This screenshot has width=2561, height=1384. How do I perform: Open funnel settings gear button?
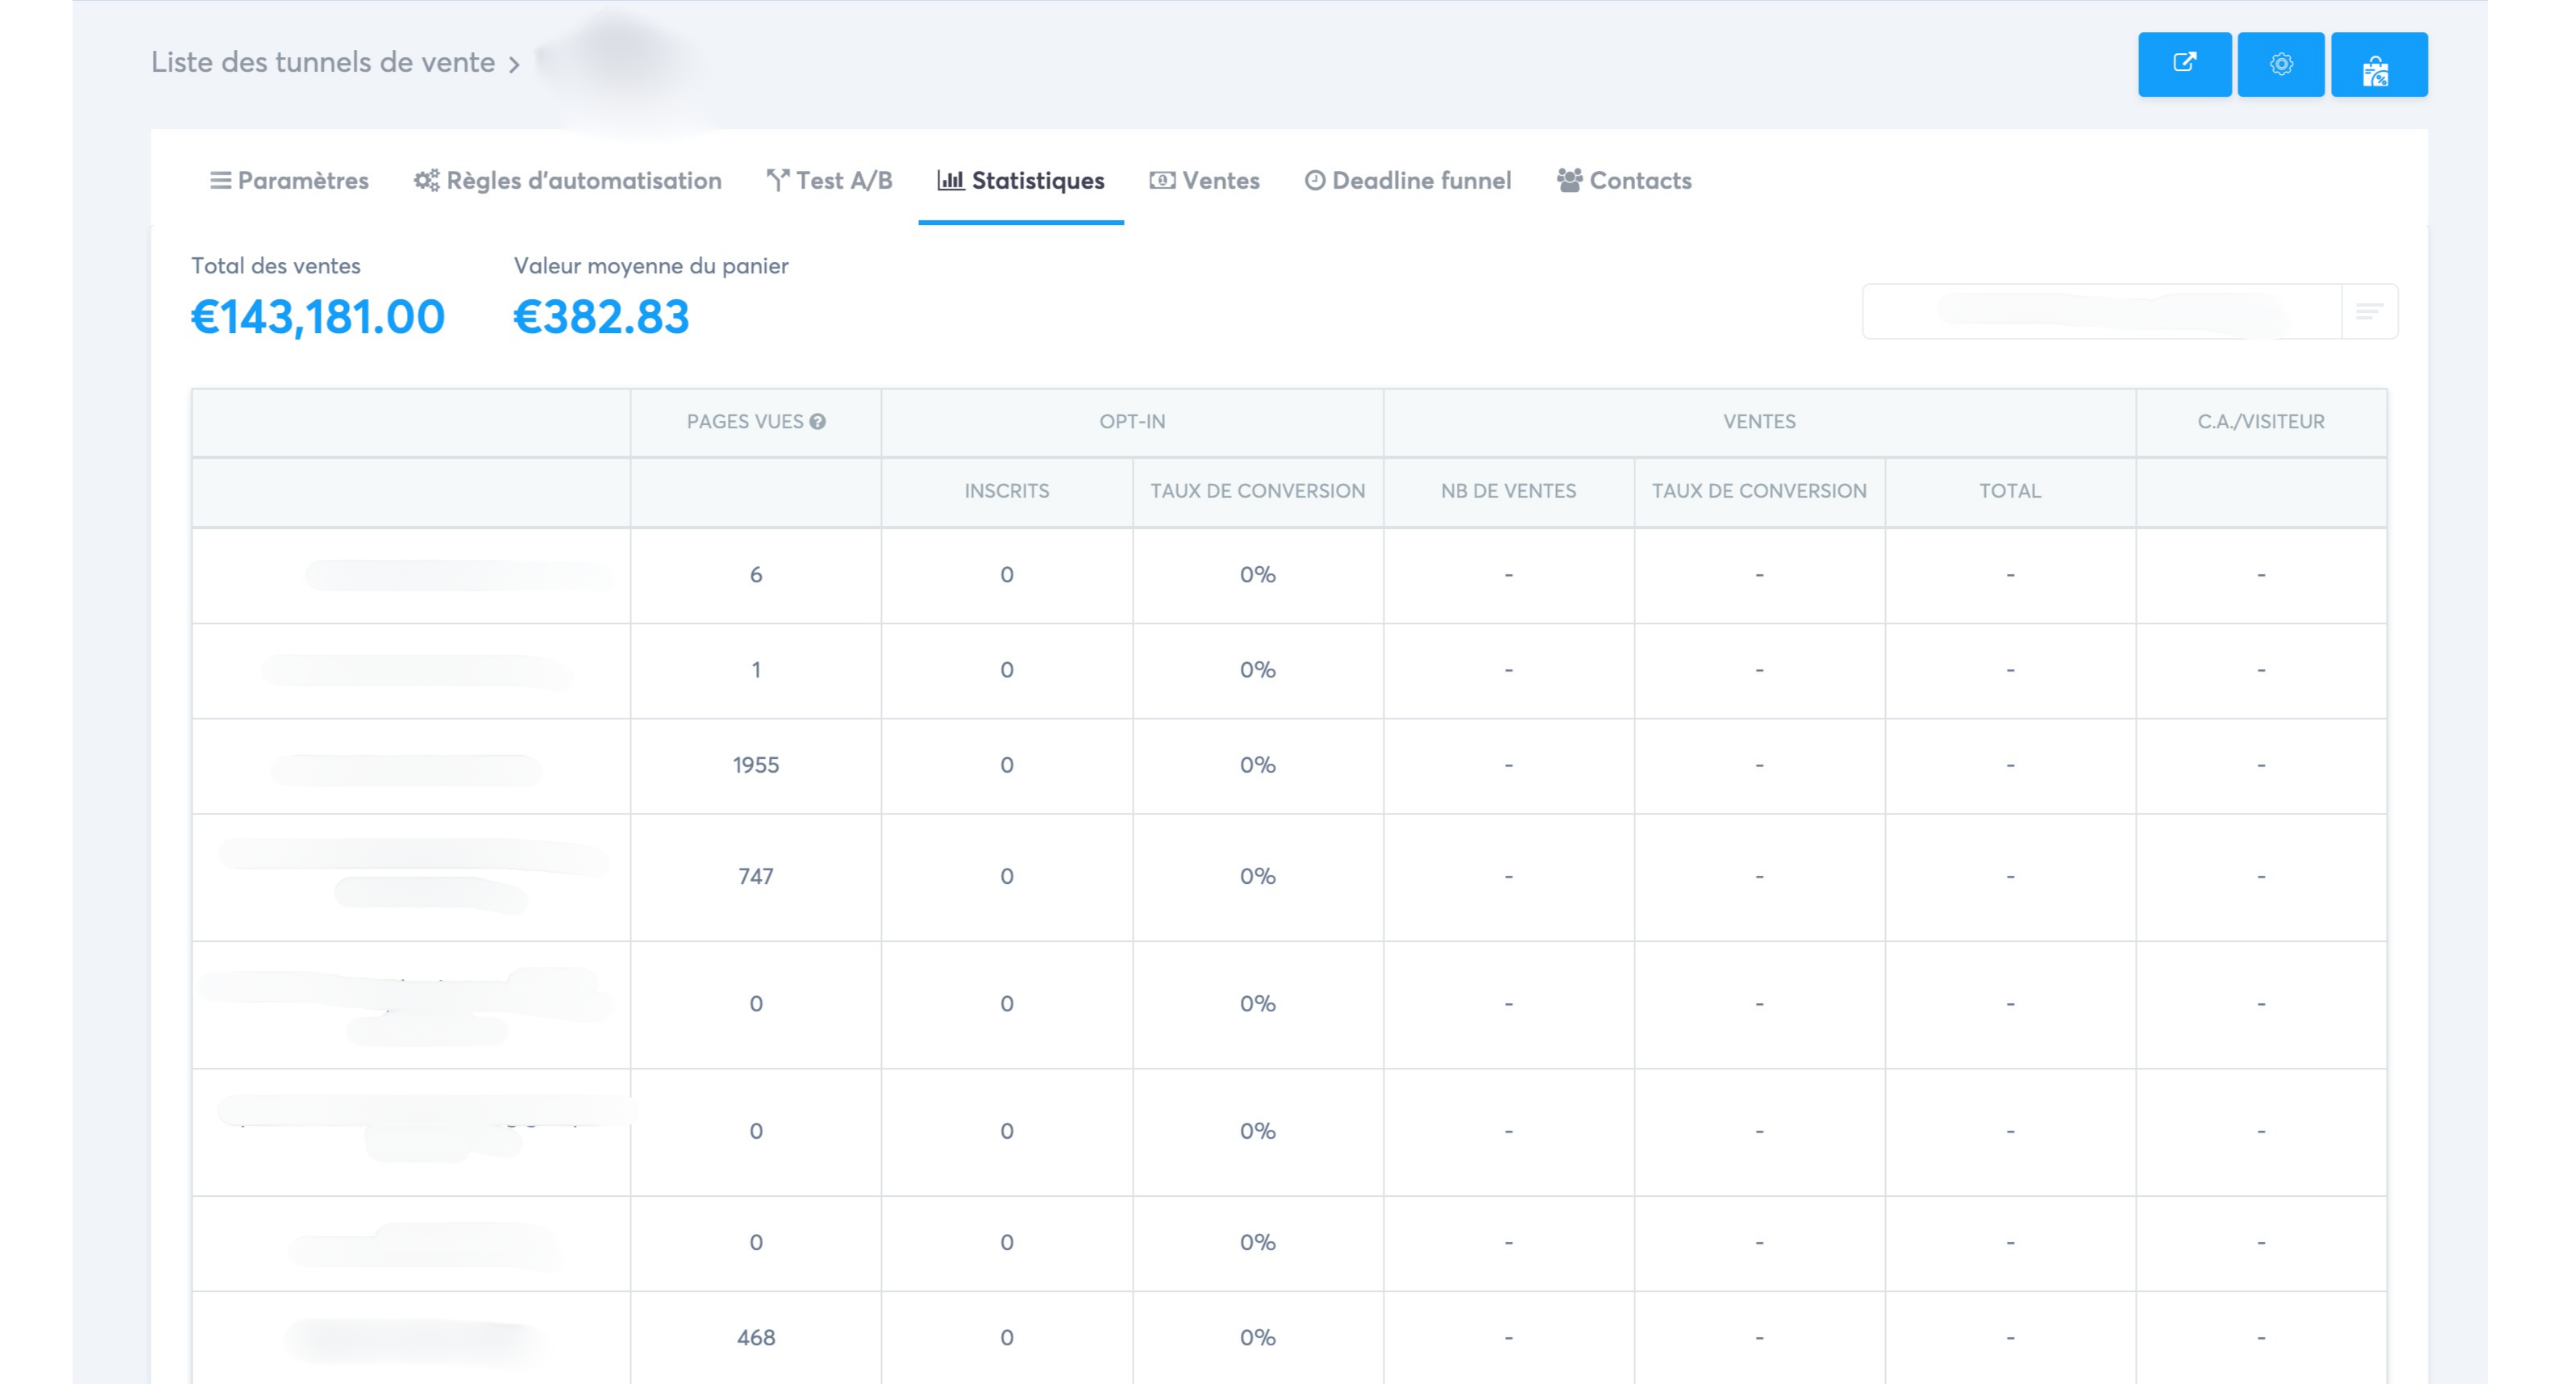(2280, 64)
